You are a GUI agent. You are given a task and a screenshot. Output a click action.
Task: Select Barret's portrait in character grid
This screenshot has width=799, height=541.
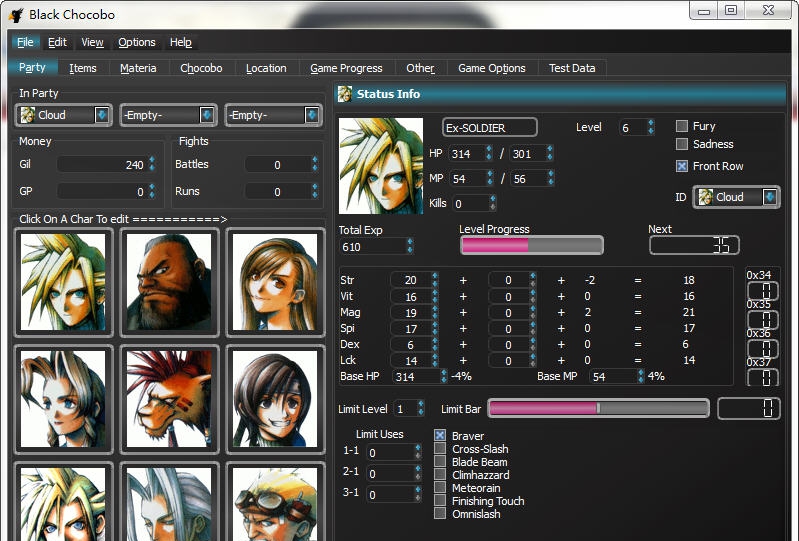(x=168, y=283)
